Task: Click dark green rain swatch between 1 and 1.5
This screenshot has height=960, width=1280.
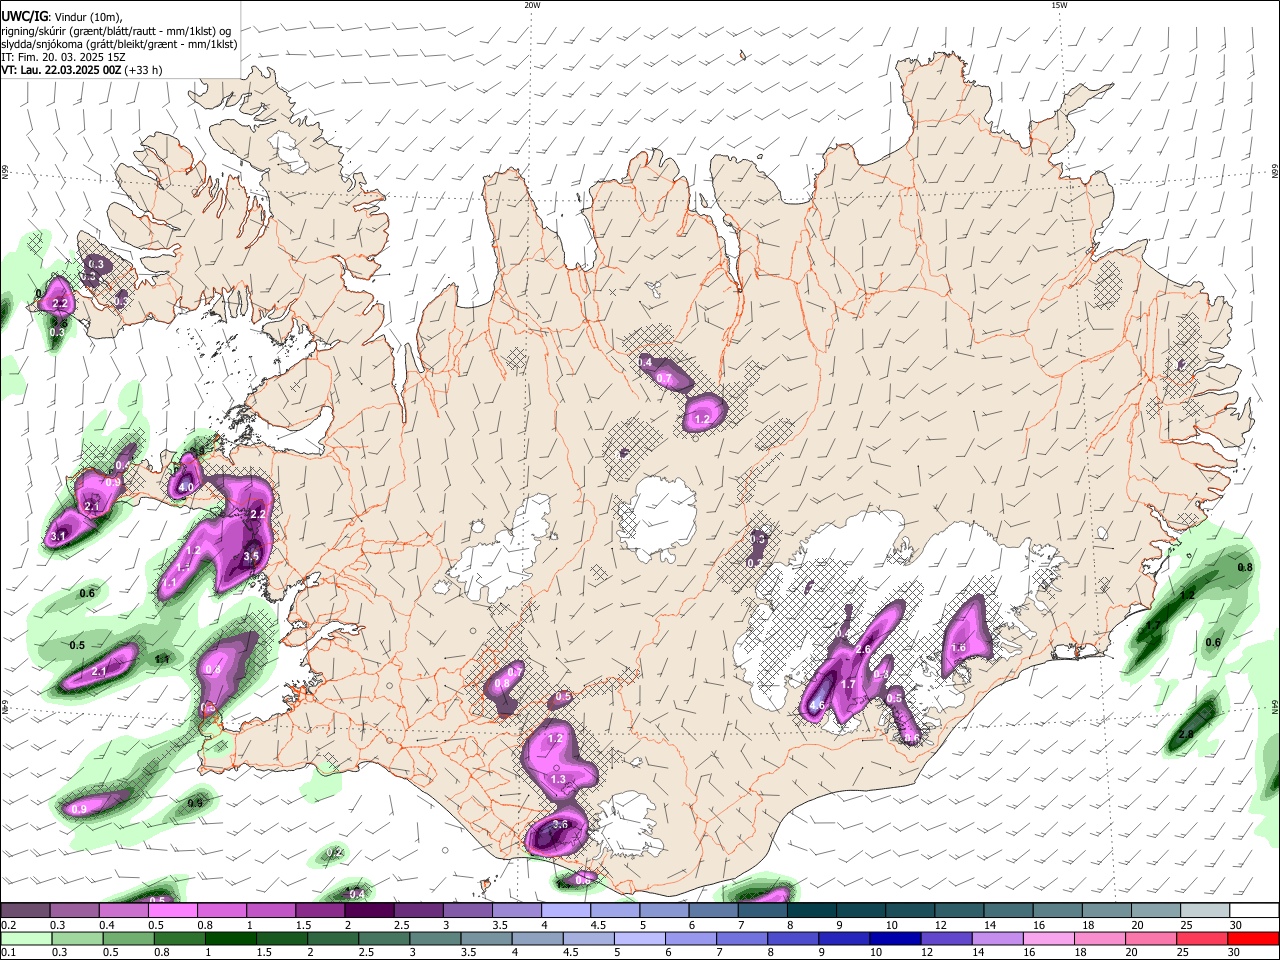Action: 229,939
